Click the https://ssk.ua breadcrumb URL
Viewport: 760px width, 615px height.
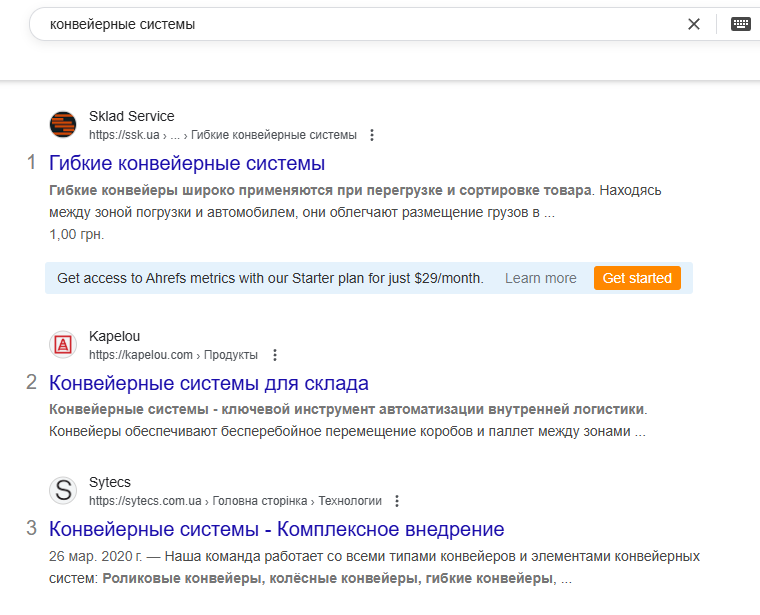tap(124, 135)
